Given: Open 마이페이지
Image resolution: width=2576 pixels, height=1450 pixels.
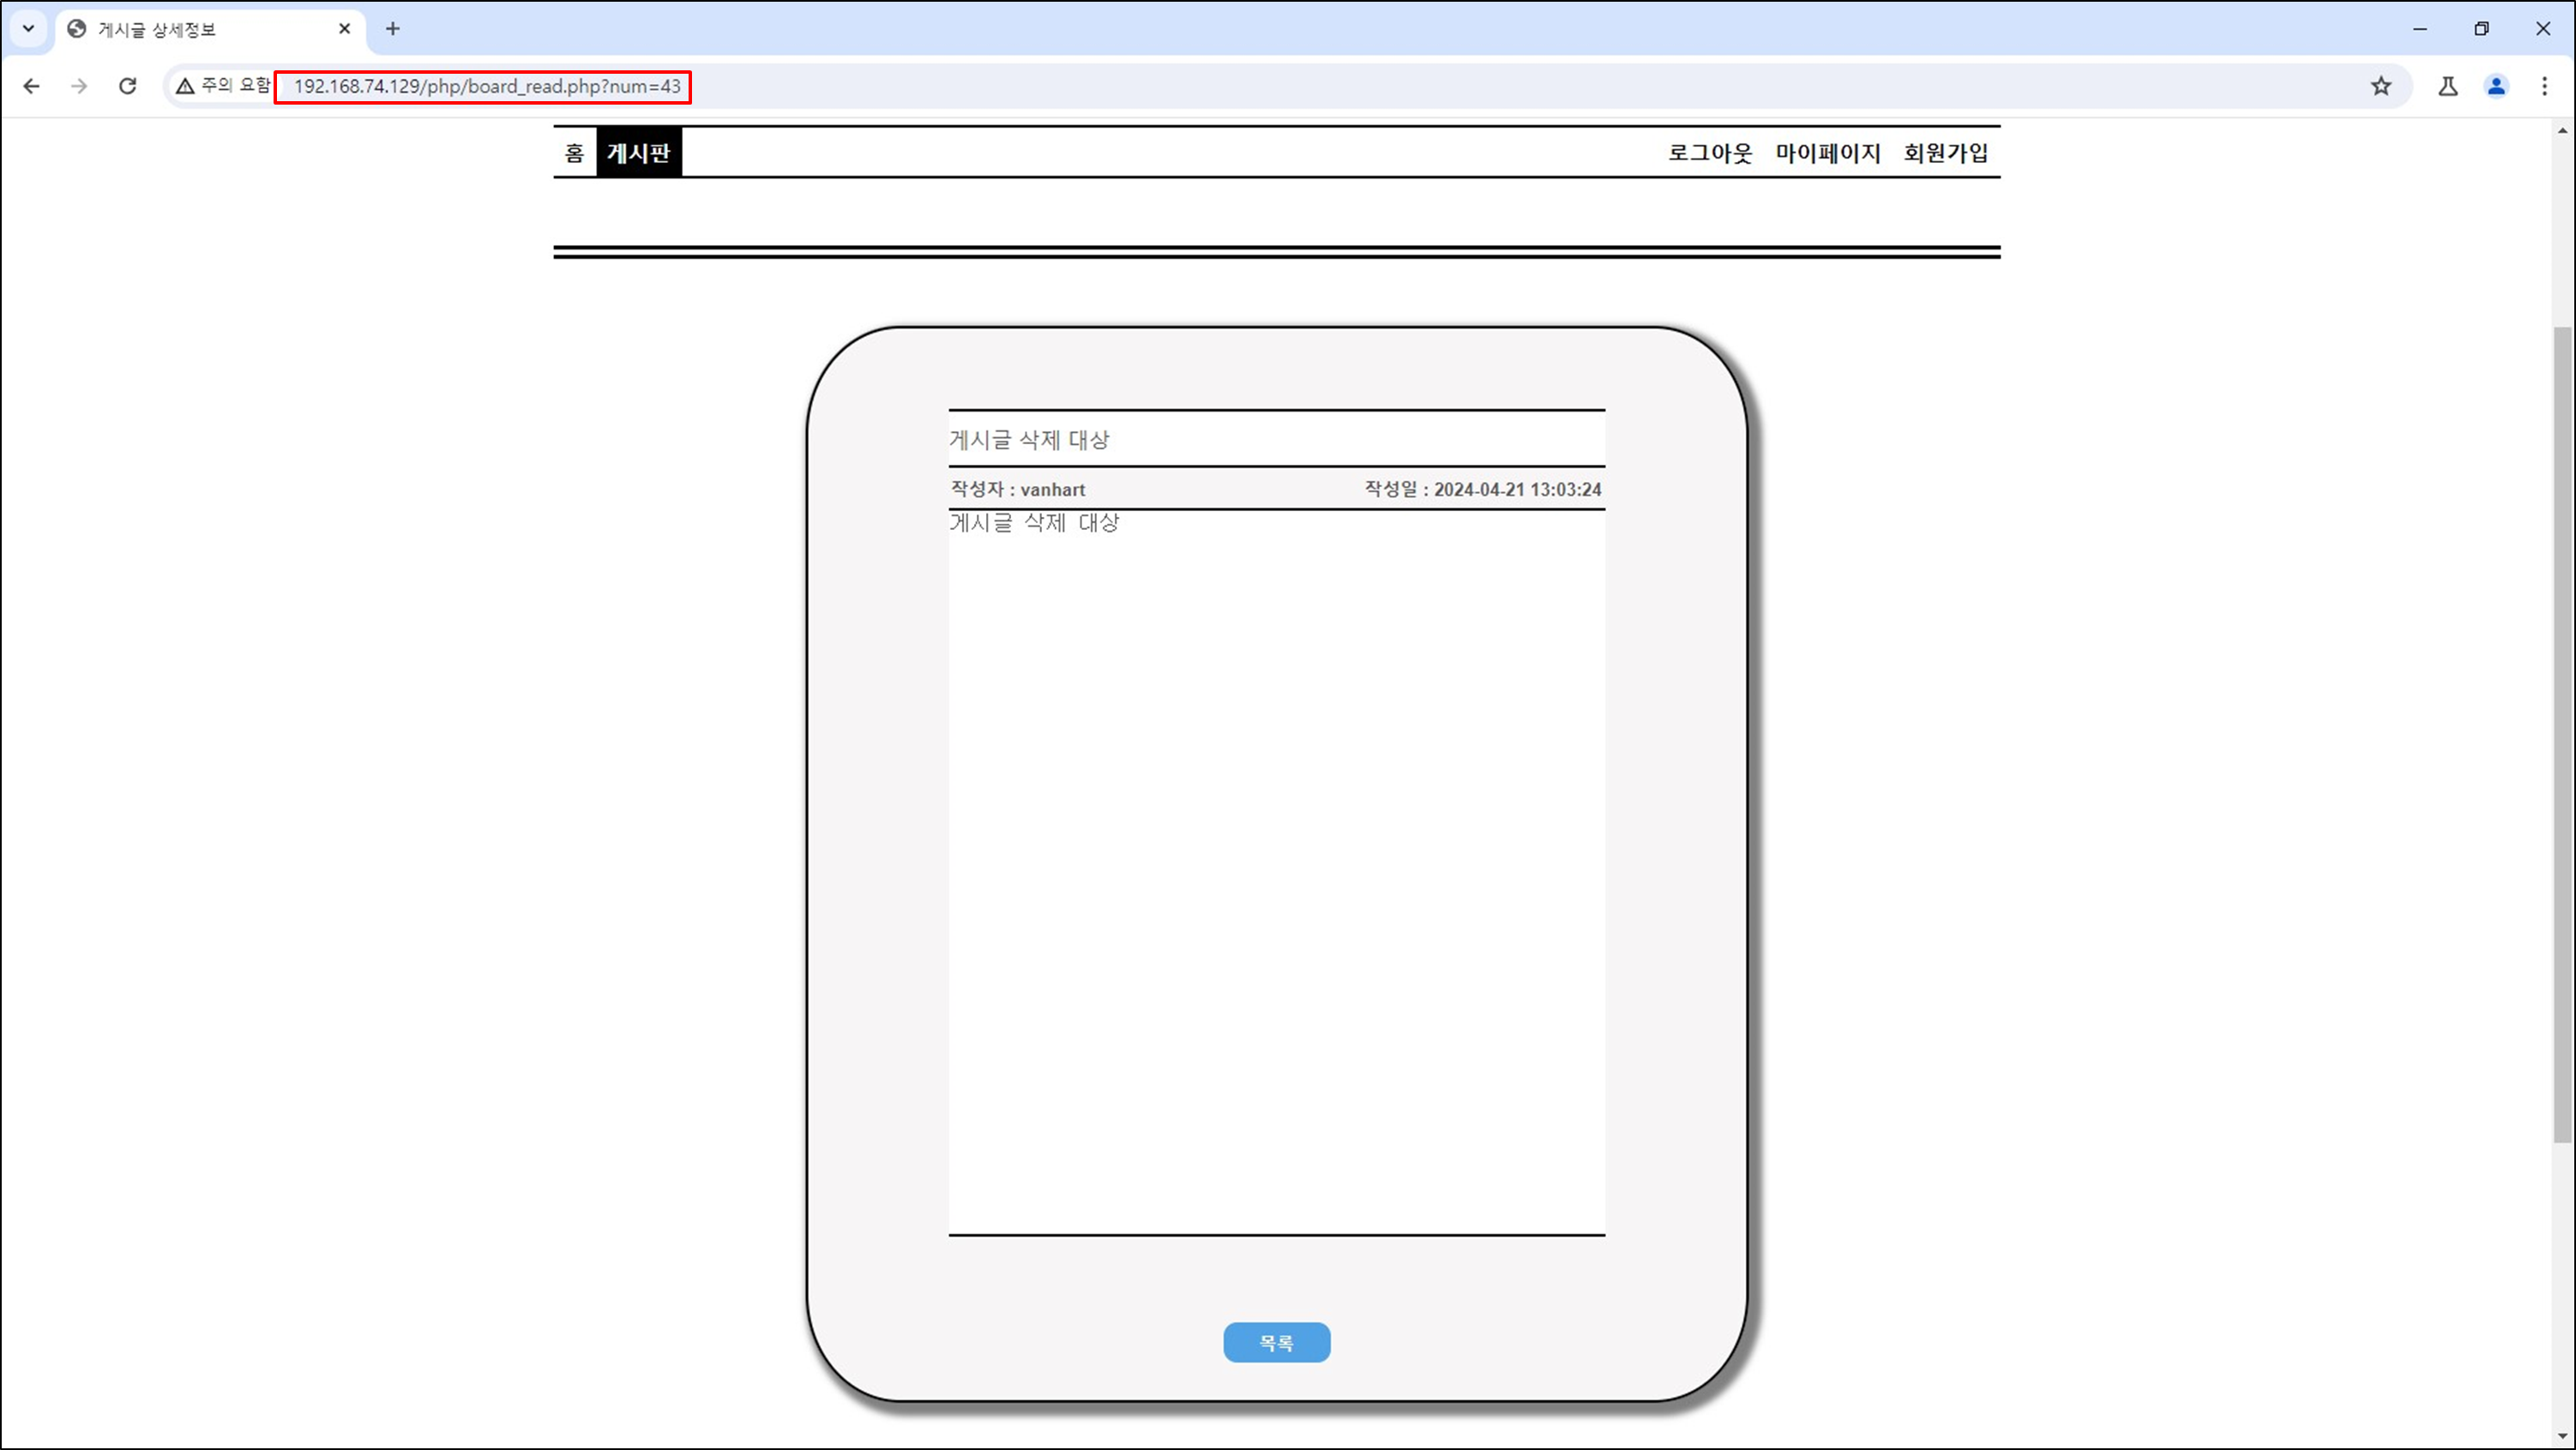Looking at the screenshot, I should click(x=1828, y=153).
